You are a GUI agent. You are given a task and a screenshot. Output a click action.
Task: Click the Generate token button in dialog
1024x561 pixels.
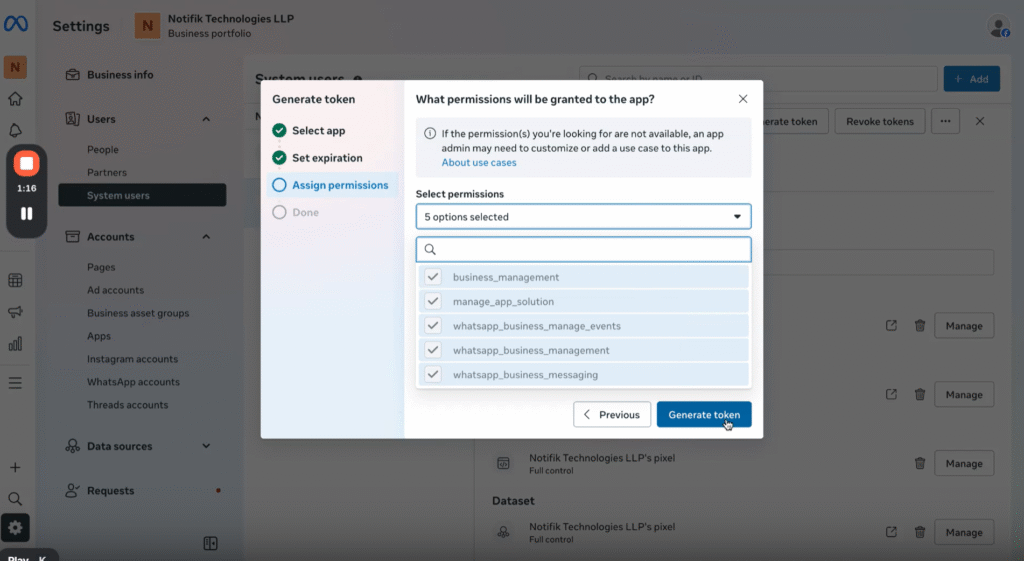click(704, 415)
